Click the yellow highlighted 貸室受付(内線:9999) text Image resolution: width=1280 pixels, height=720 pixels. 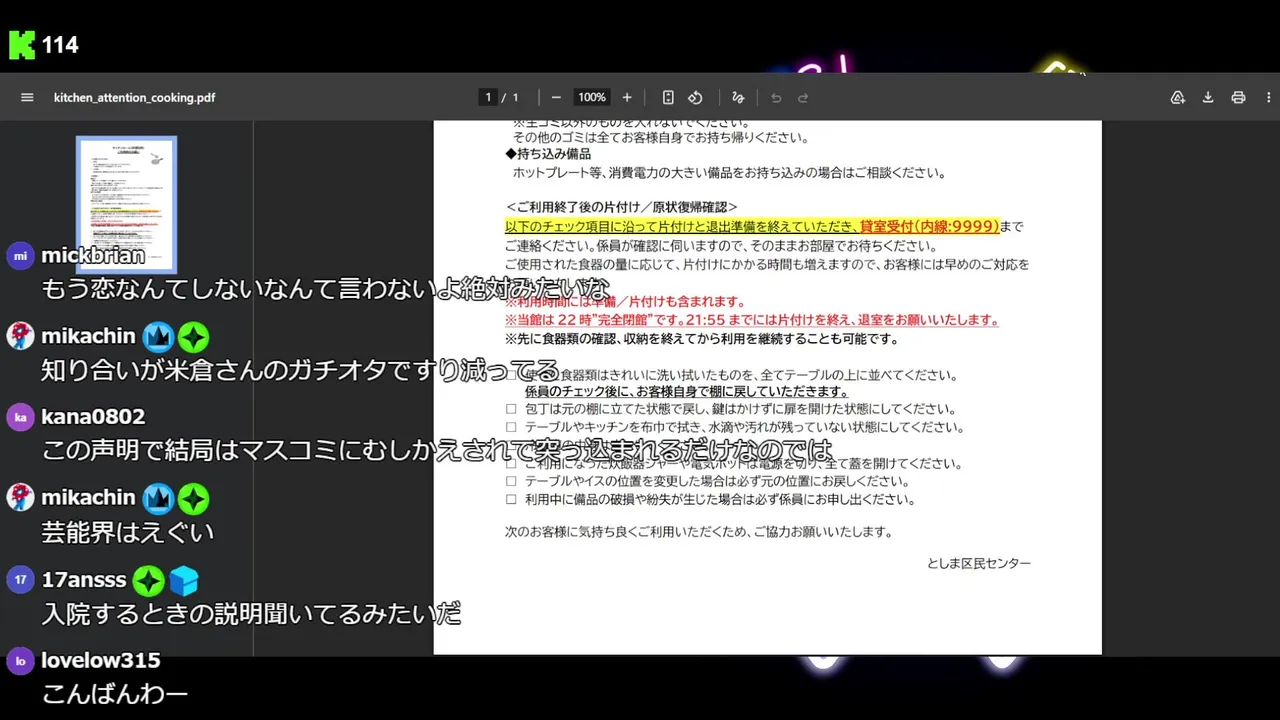929,227
